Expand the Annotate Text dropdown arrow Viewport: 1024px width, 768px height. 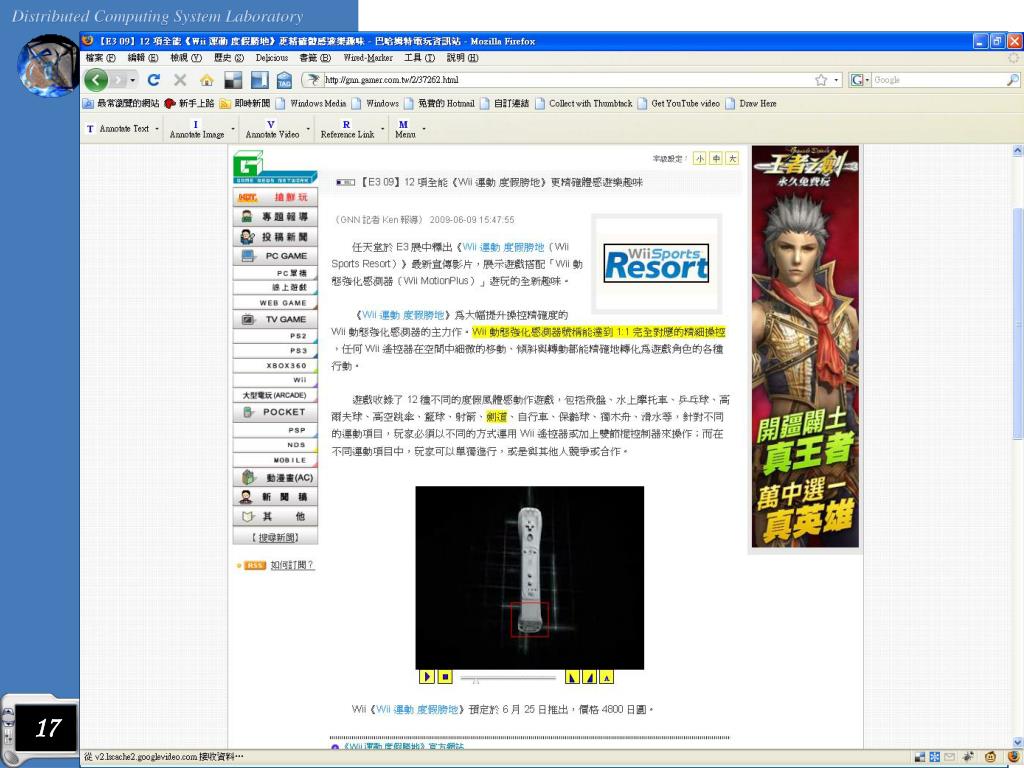pos(157,129)
